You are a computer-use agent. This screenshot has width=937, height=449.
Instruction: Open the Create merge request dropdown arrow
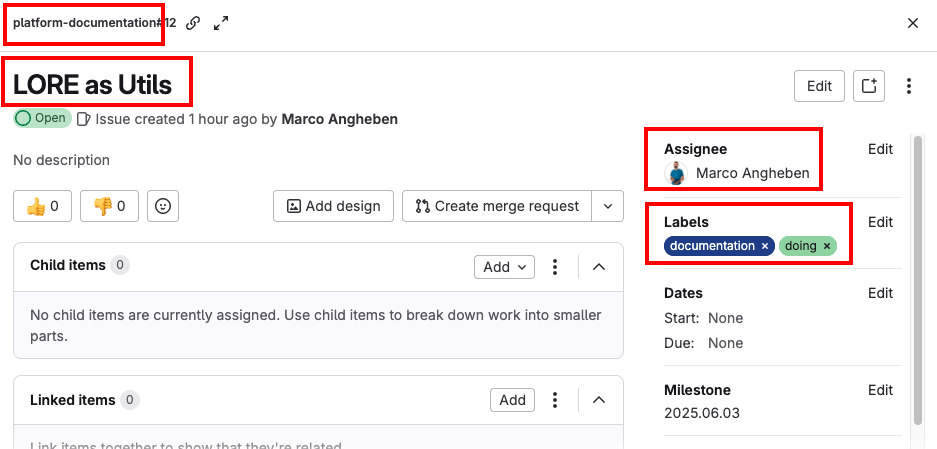pyautogui.click(x=608, y=206)
